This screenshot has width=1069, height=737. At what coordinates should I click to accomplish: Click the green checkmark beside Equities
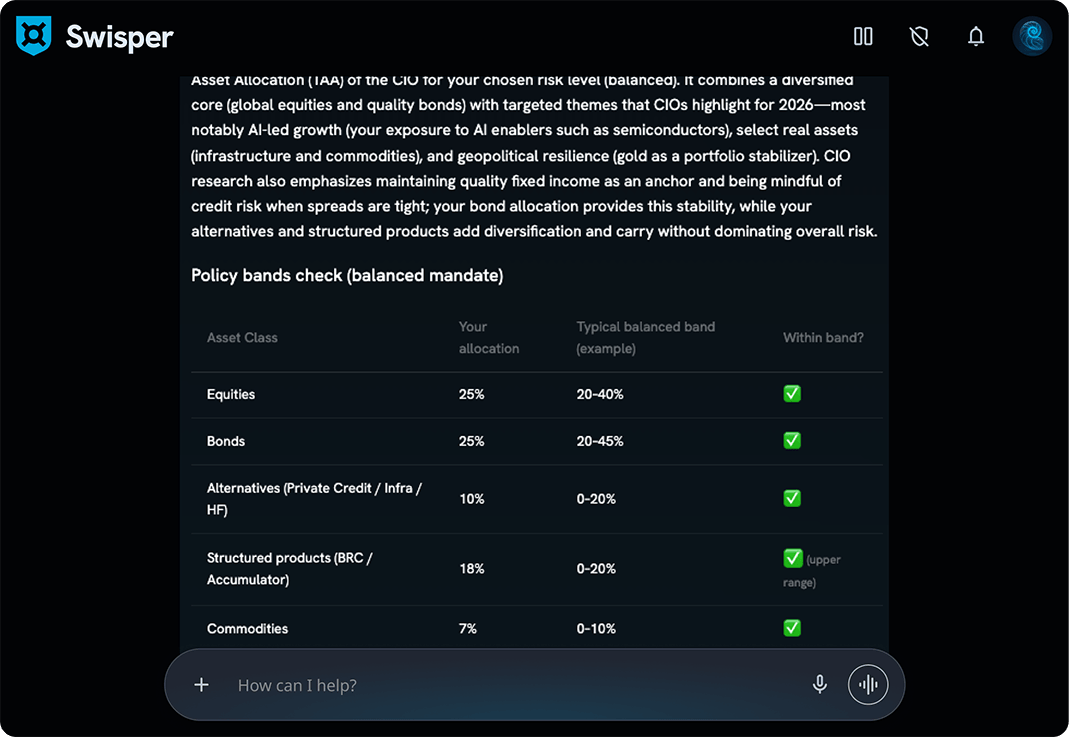[792, 394]
